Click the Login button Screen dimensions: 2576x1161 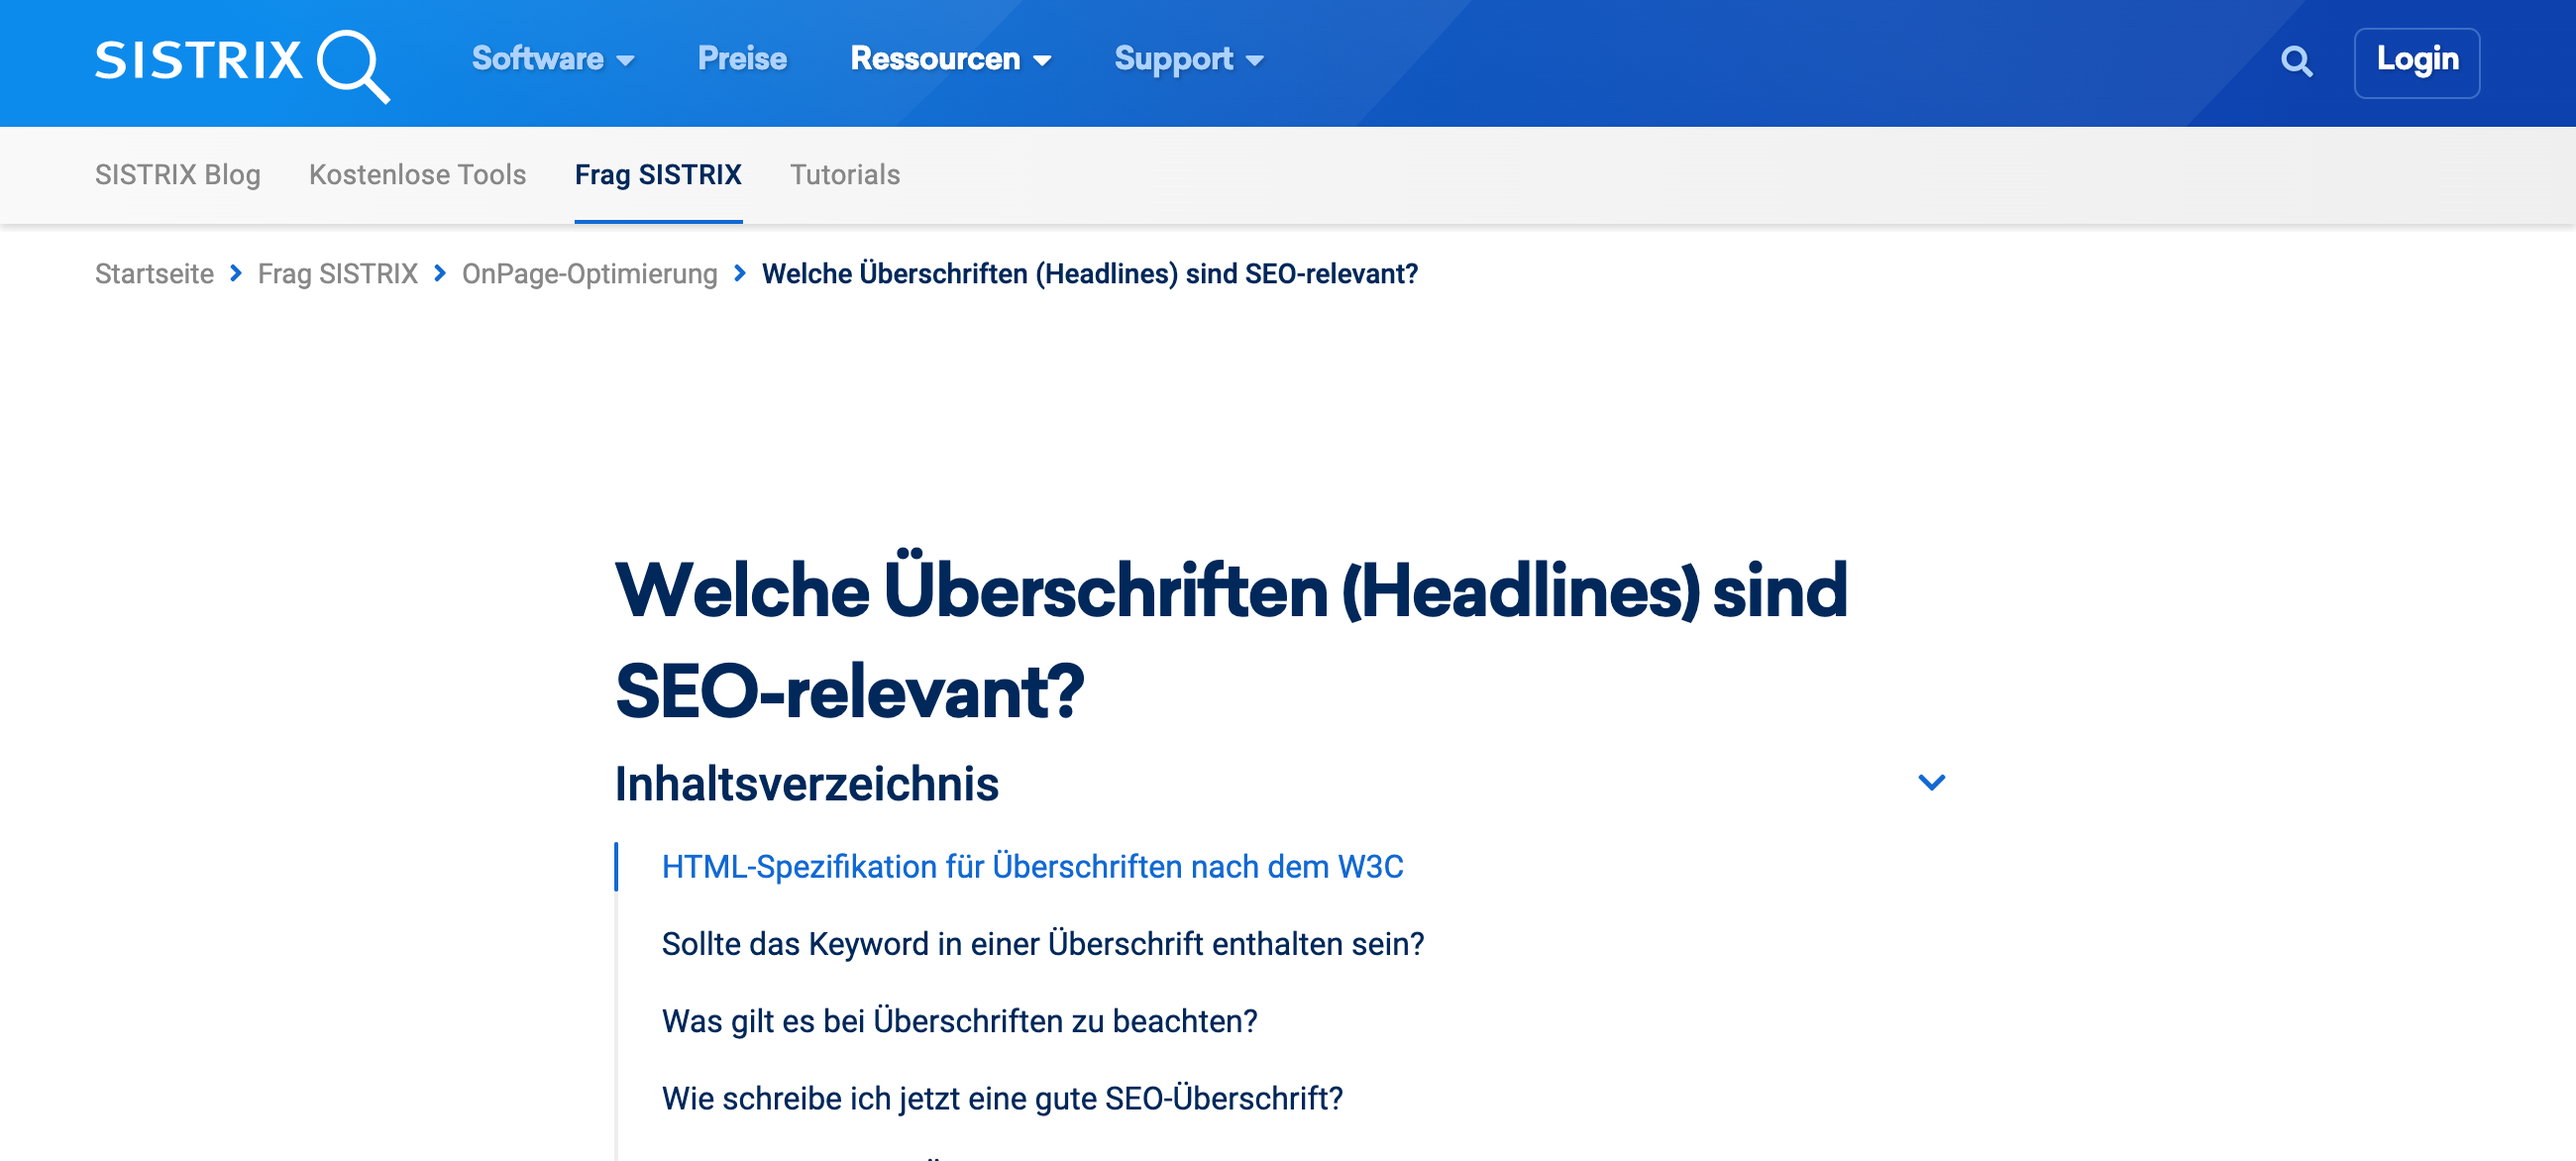click(x=2416, y=61)
